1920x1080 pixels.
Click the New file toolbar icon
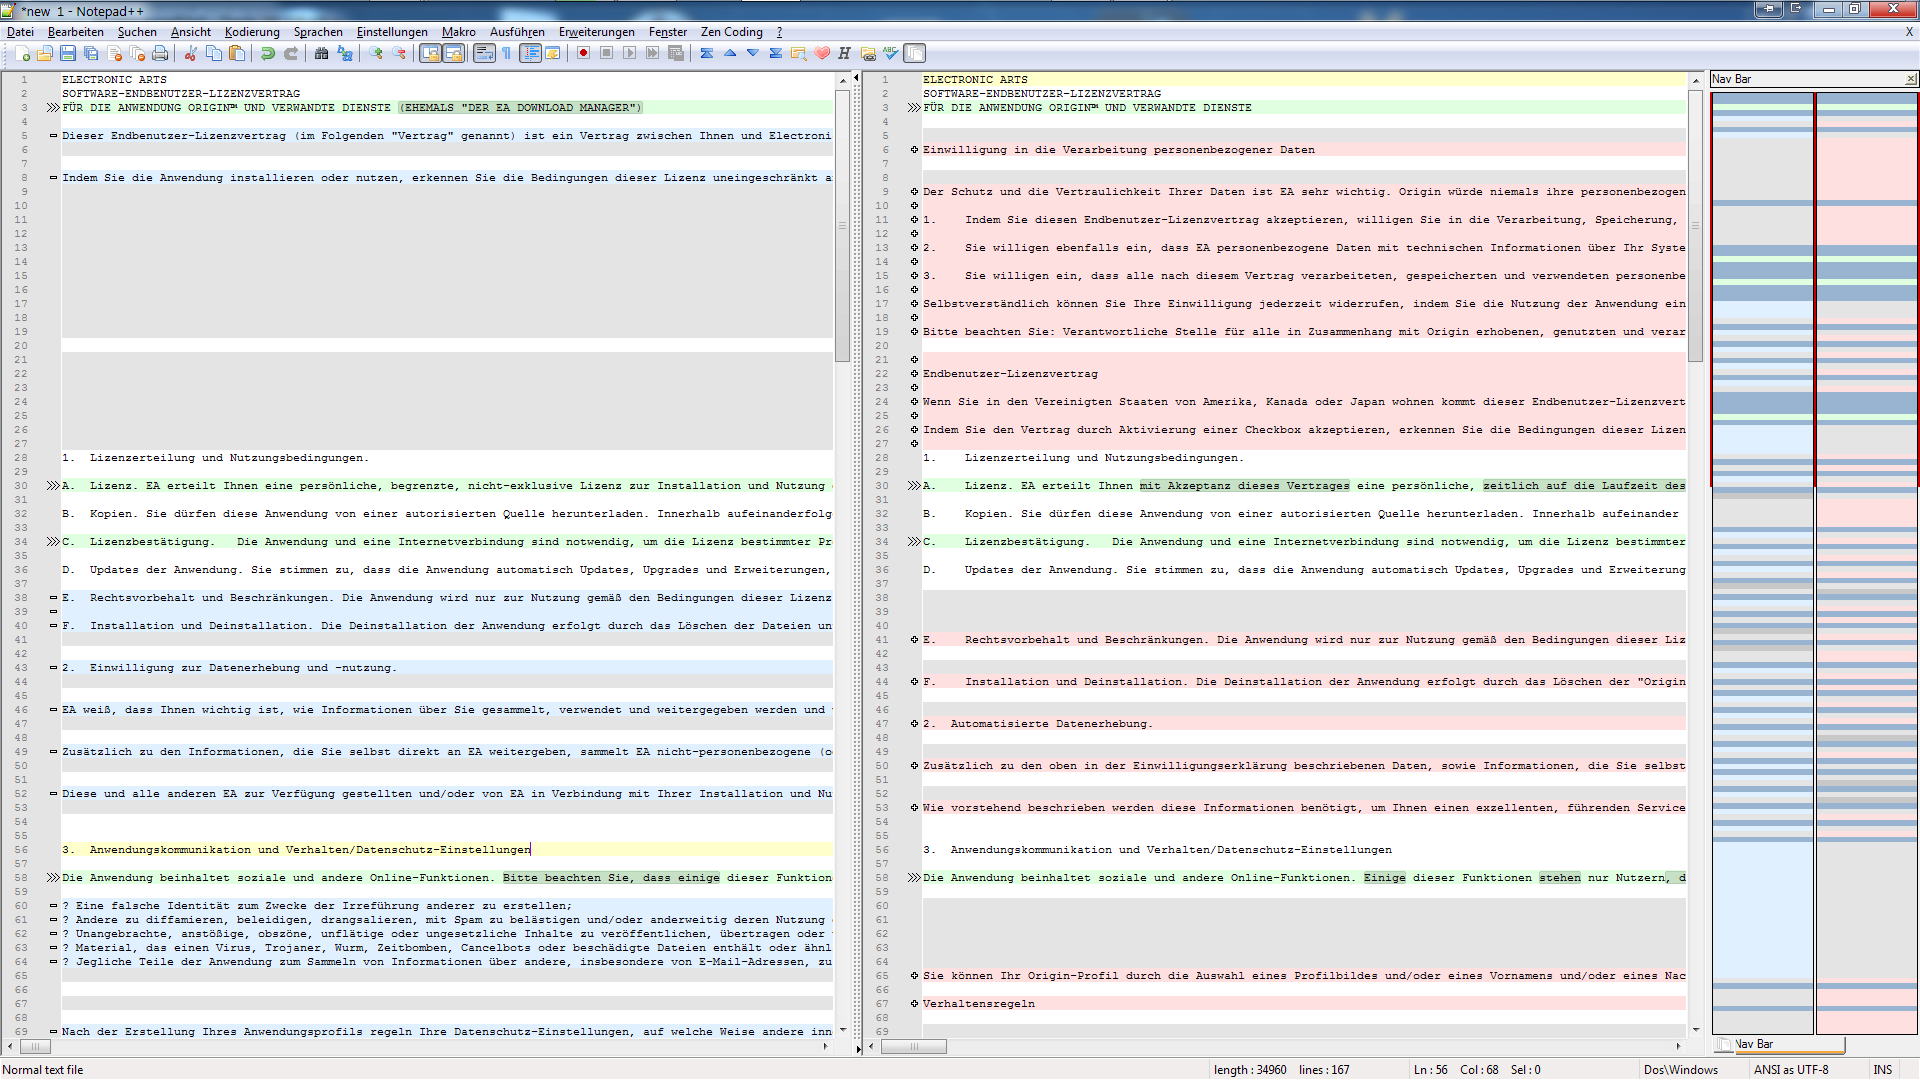pyautogui.click(x=22, y=54)
